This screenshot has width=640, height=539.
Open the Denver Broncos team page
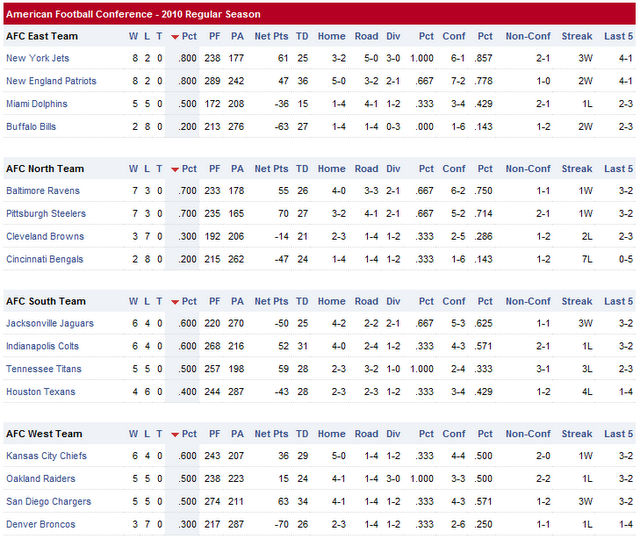tap(40, 525)
